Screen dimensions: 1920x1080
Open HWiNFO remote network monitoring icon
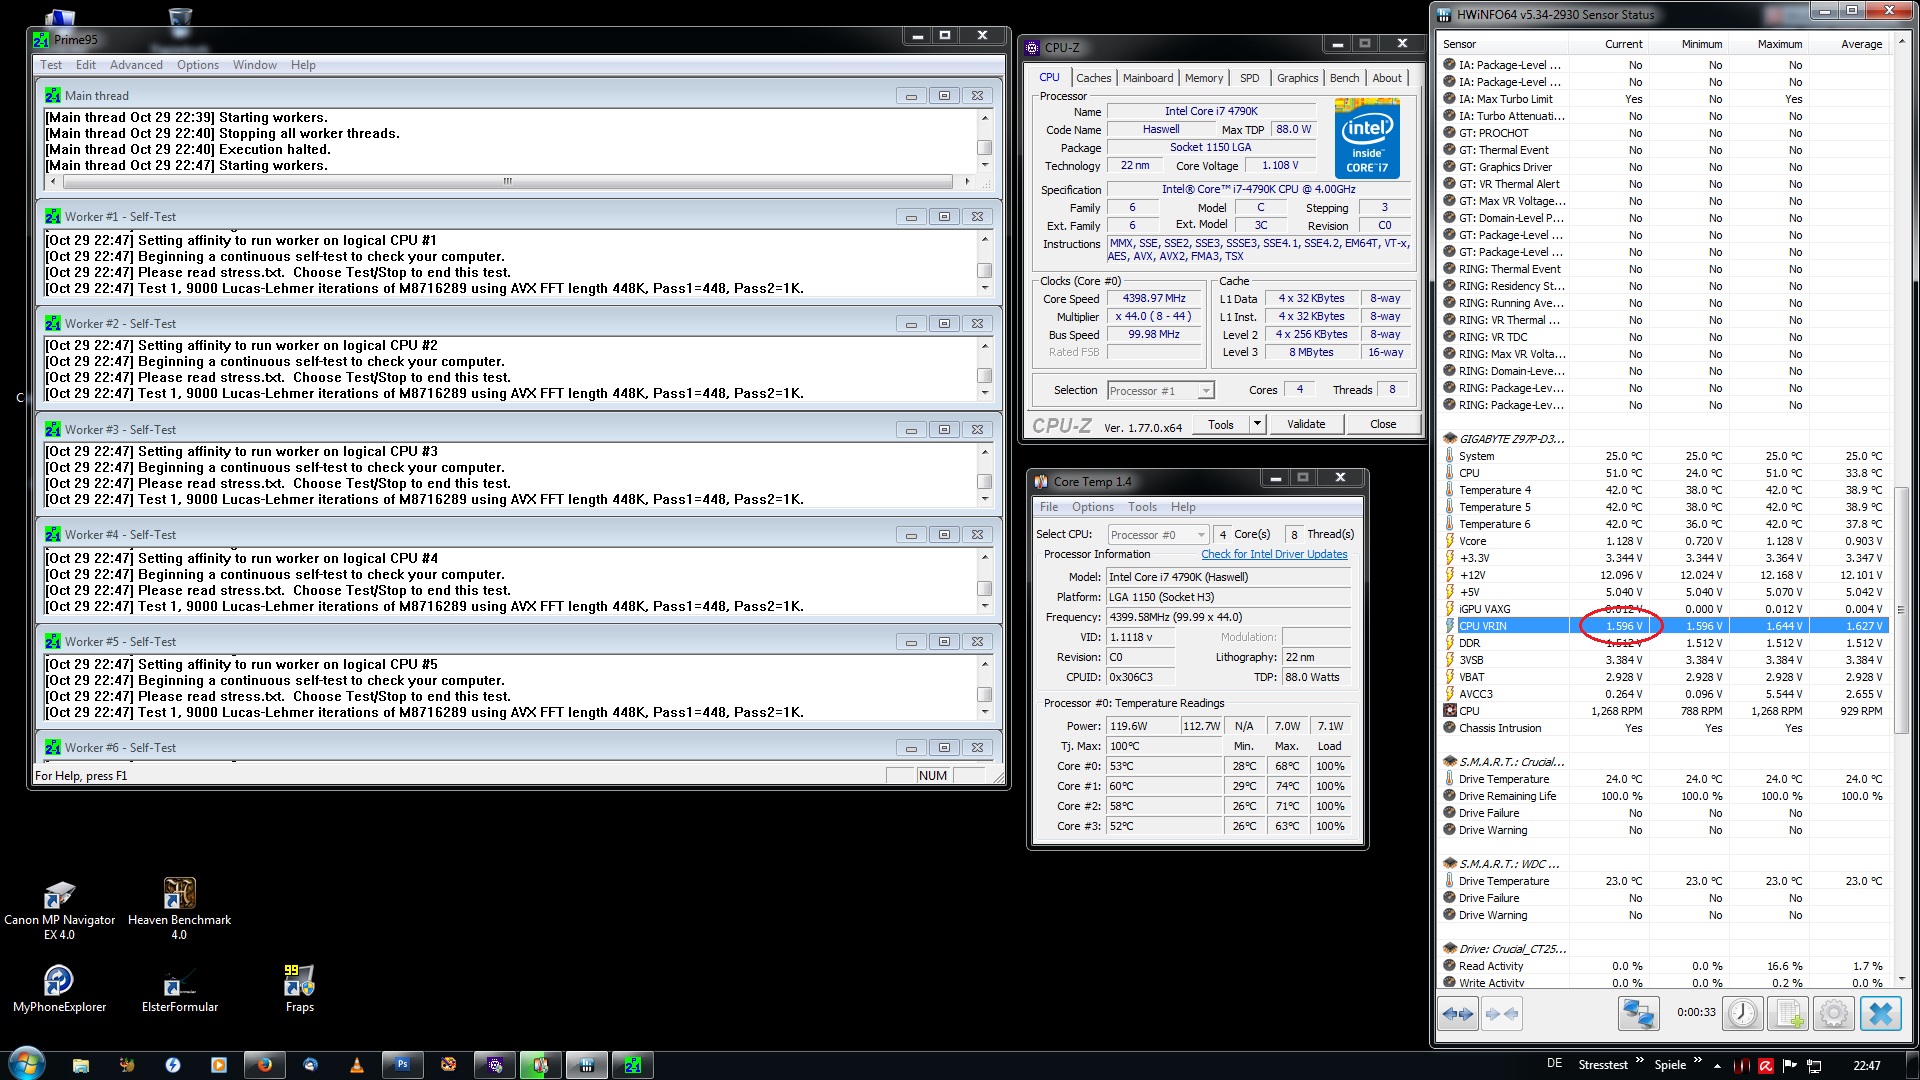1638,1013
